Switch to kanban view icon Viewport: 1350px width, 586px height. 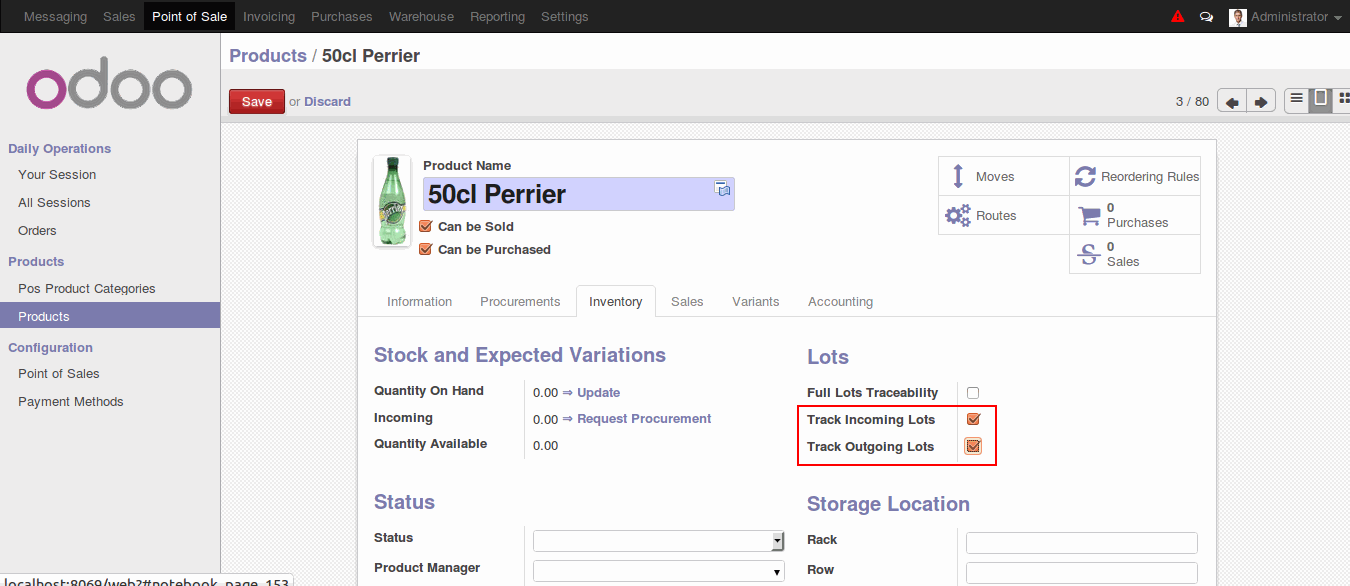(x=1343, y=99)
